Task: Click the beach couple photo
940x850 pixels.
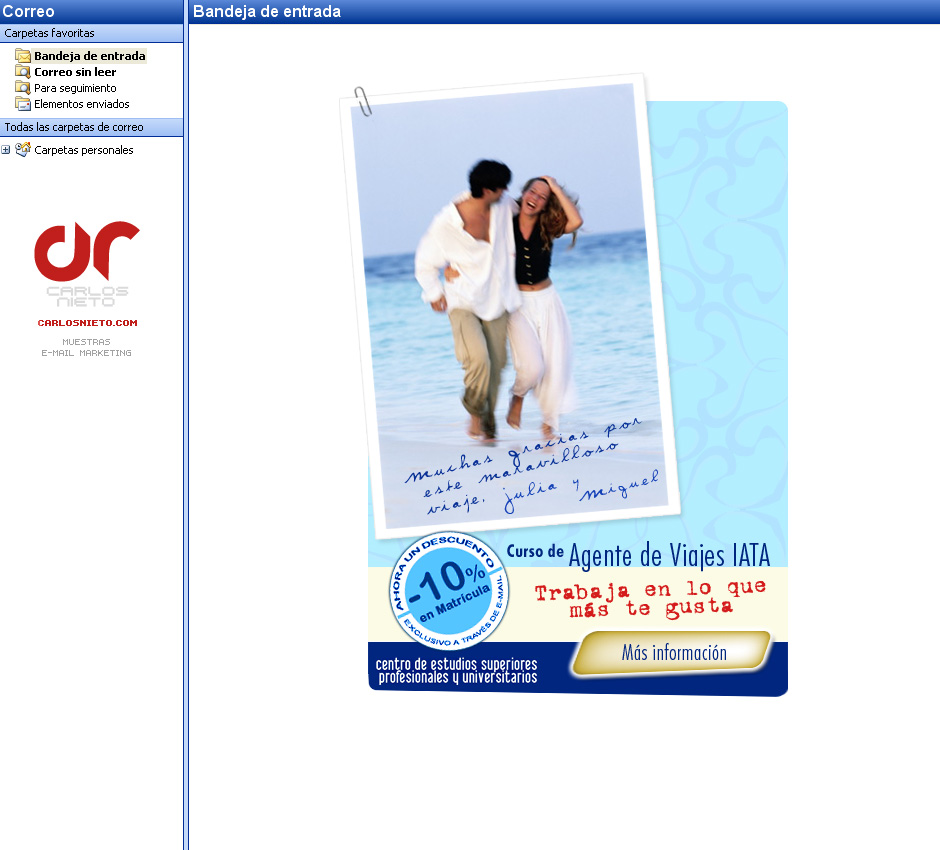Action: pos(510,306)
